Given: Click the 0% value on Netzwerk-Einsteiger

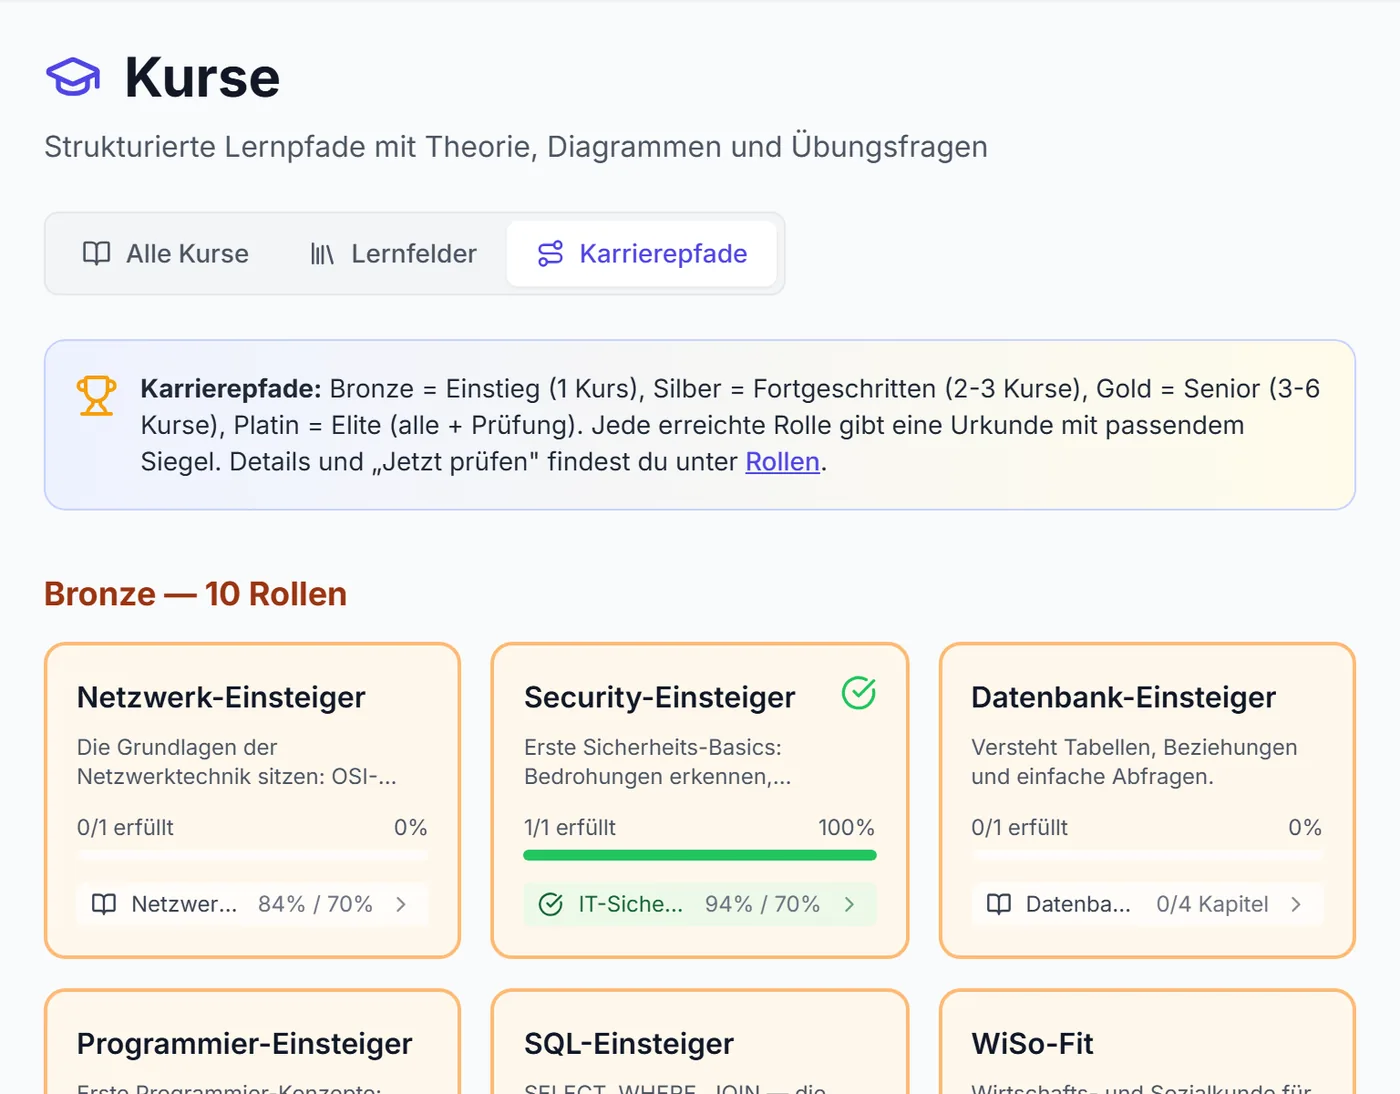Looking at the screenshot, I should tap(410, 828).
